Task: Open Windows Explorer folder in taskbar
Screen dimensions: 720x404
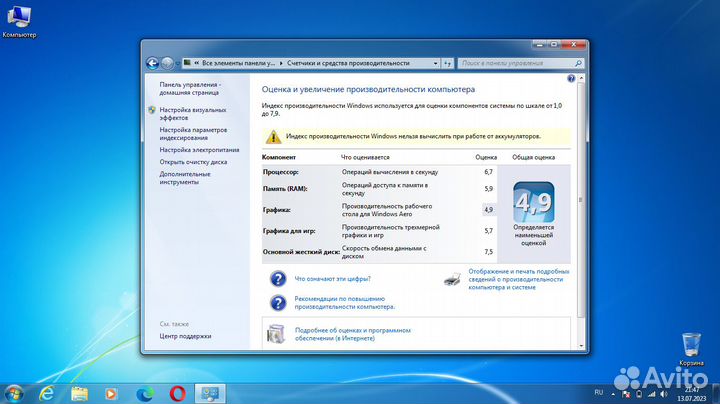Action: (79, 394)
